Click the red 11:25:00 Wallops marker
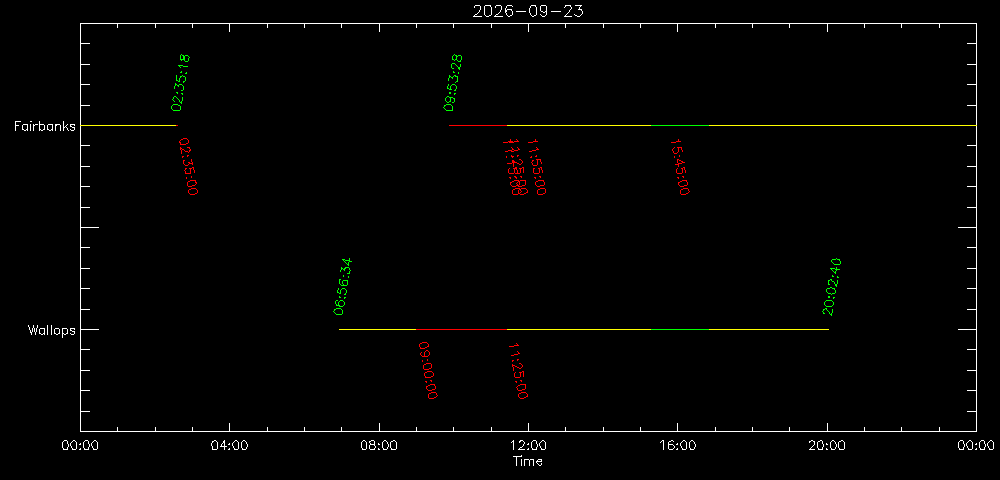This screenshot has height=480, width=1000. click(517, 370)
